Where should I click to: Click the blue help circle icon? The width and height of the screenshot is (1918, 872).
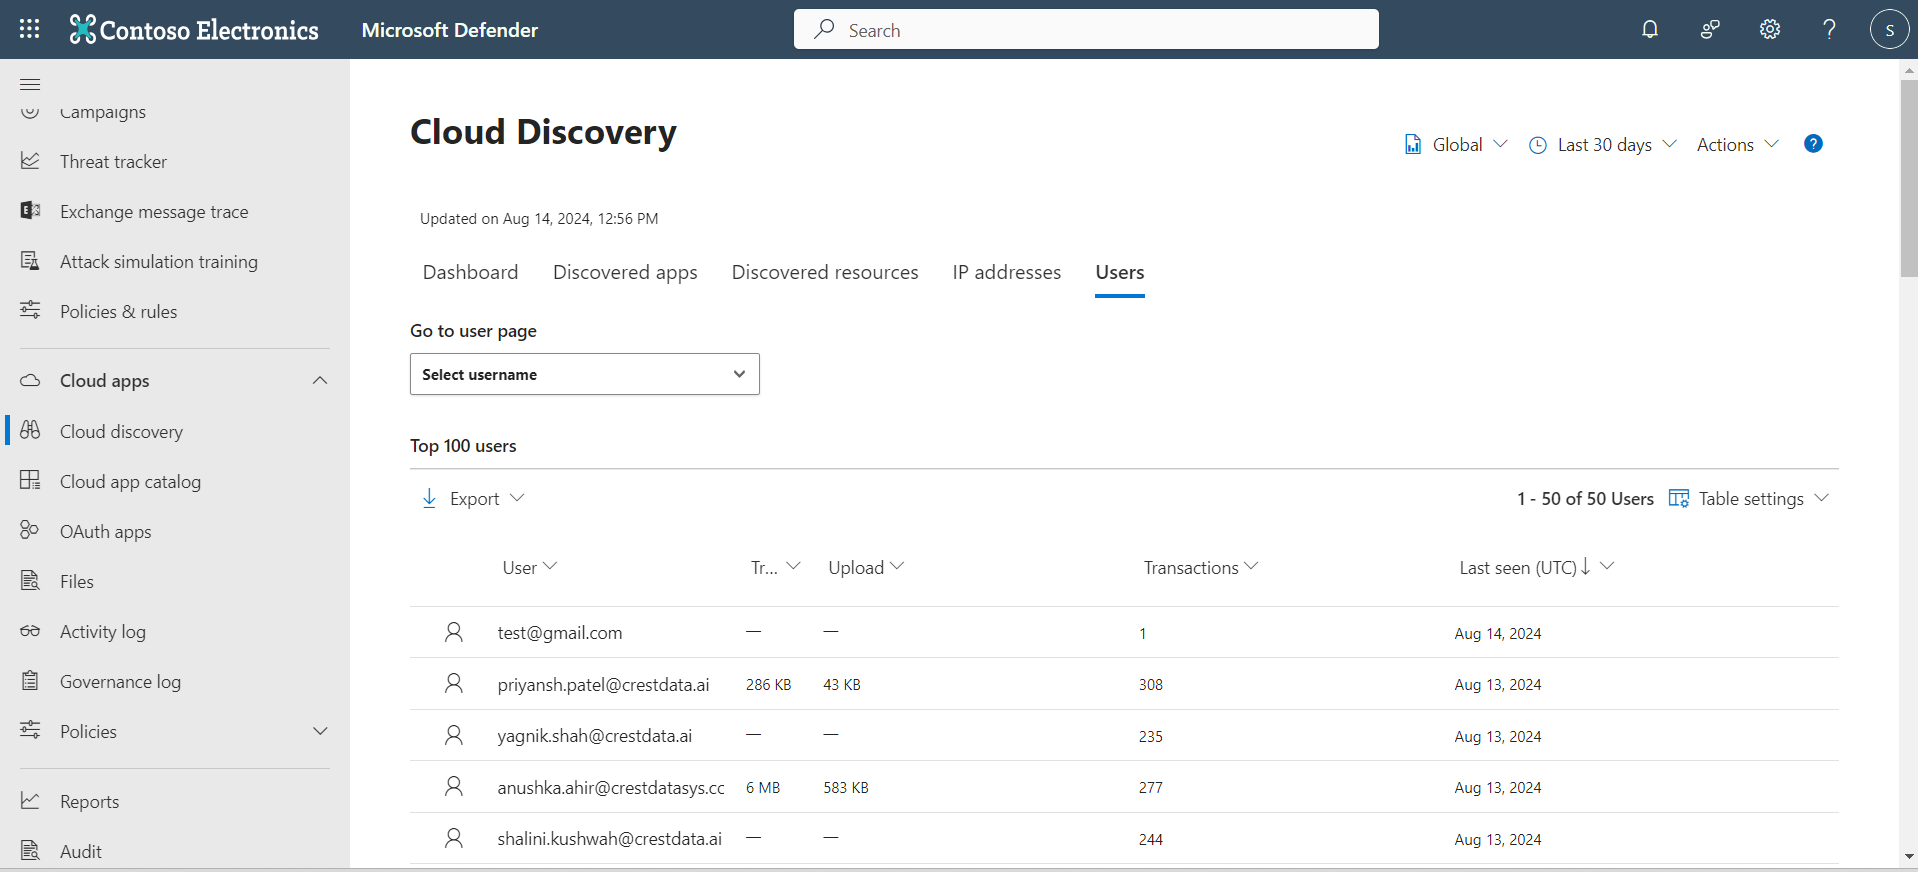[1813, 144]
